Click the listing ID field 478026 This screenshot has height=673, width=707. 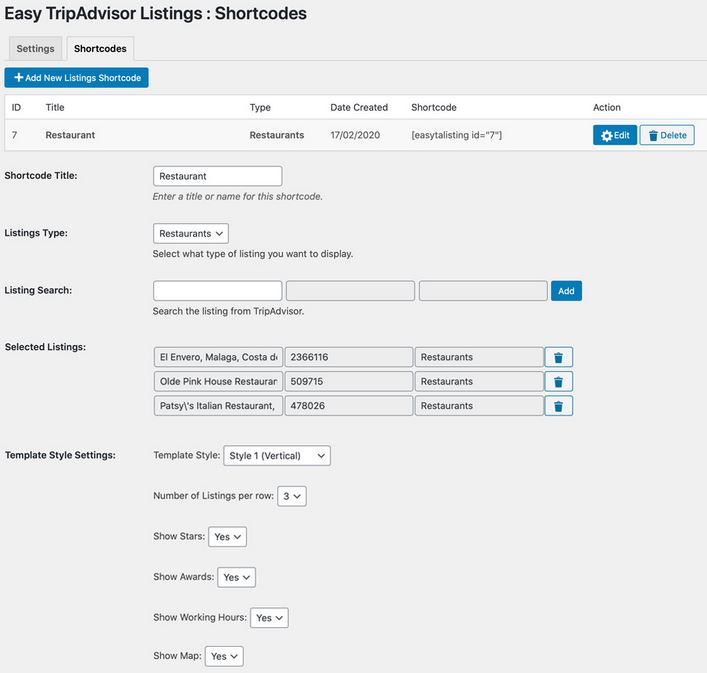tap(349, 406)
